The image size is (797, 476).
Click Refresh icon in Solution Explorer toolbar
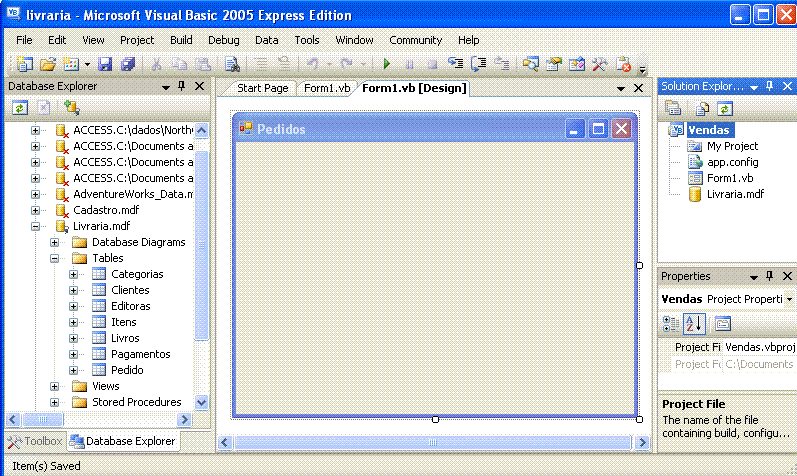(x=725, y=108)
